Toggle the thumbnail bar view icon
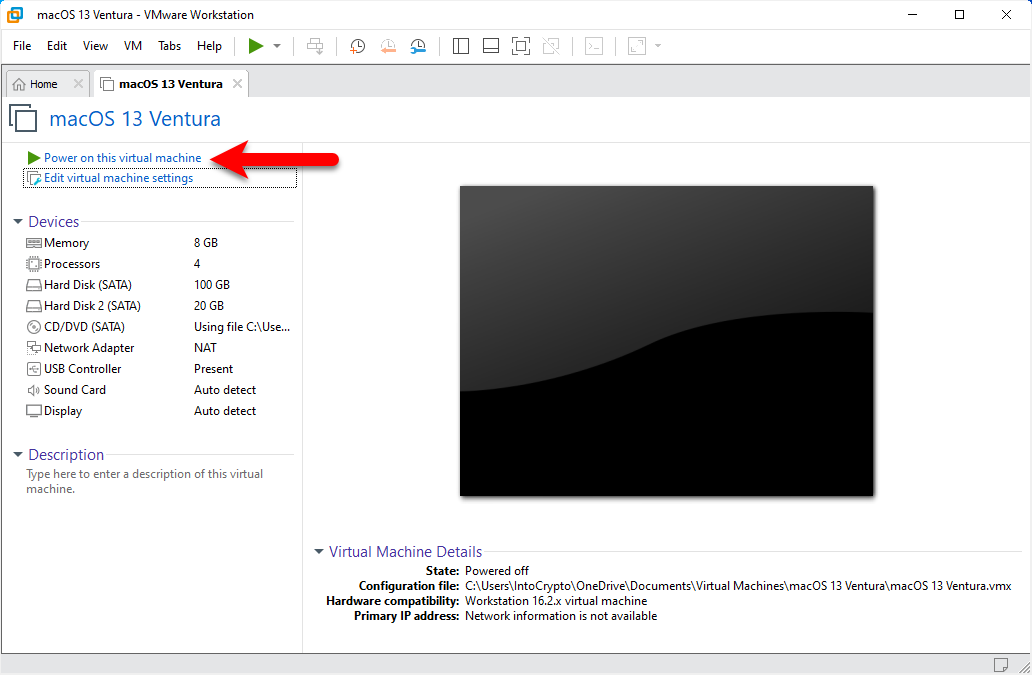Viewport: 1032px width, 675px height. tap(491, 46)
